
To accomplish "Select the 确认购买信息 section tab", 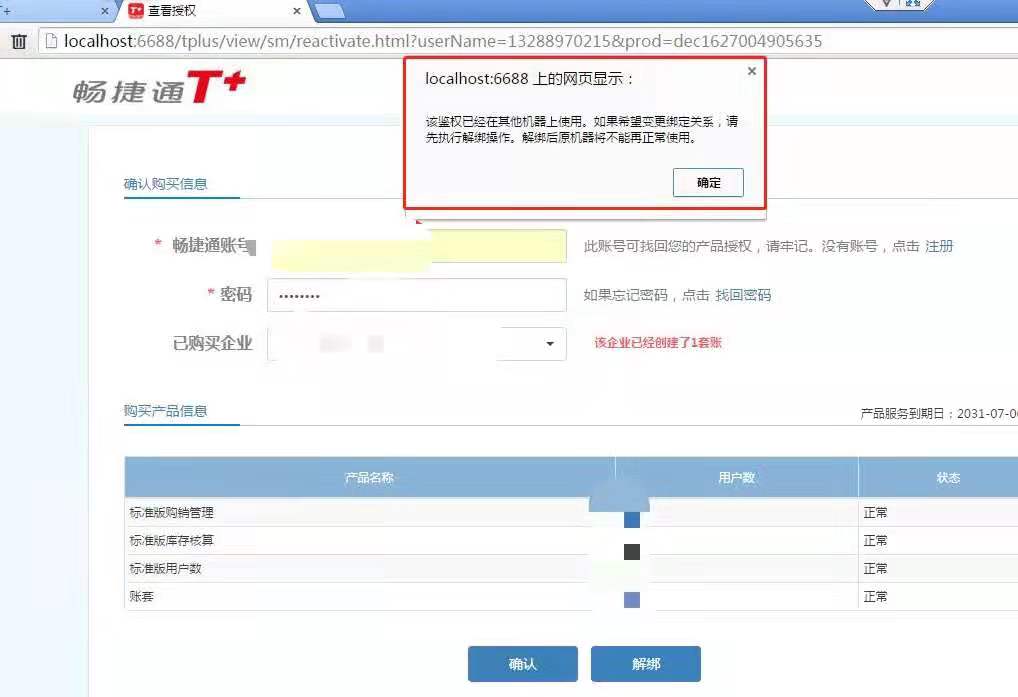I will click(x=166, y=184).
